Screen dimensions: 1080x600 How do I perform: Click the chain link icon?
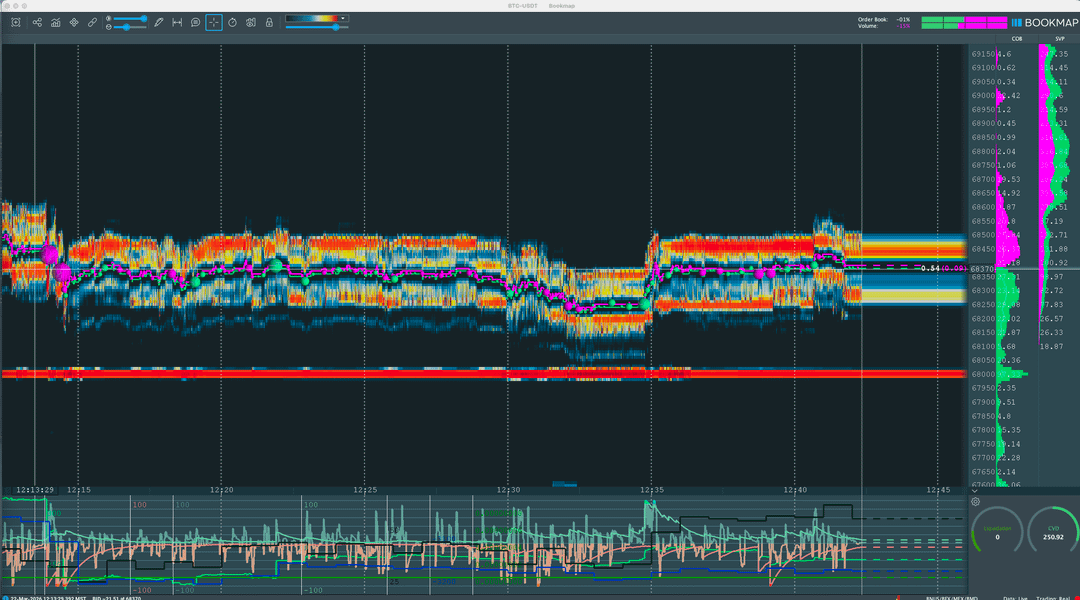coord(92,22)
